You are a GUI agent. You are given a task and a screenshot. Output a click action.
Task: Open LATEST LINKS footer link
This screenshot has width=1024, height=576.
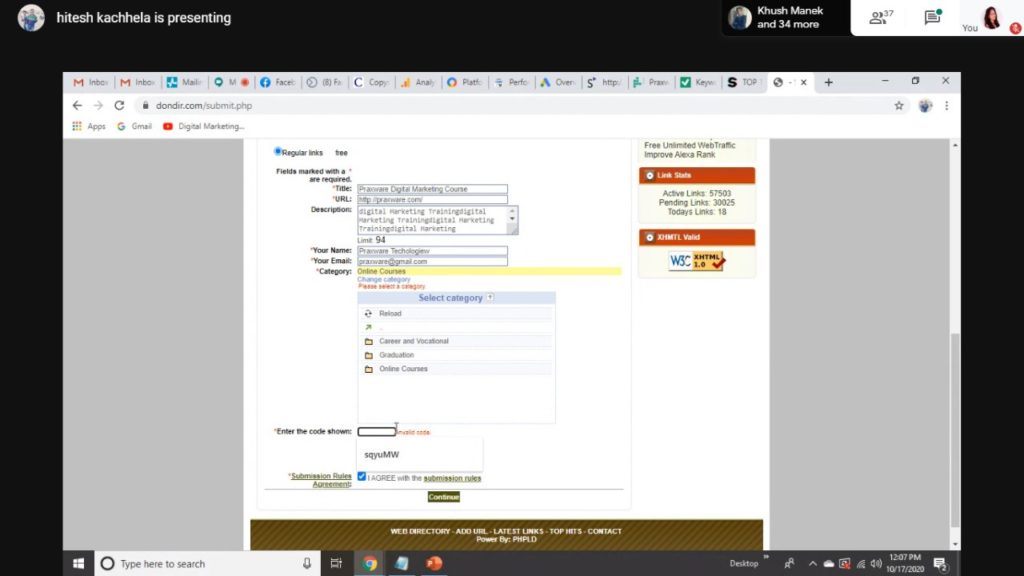518,531
